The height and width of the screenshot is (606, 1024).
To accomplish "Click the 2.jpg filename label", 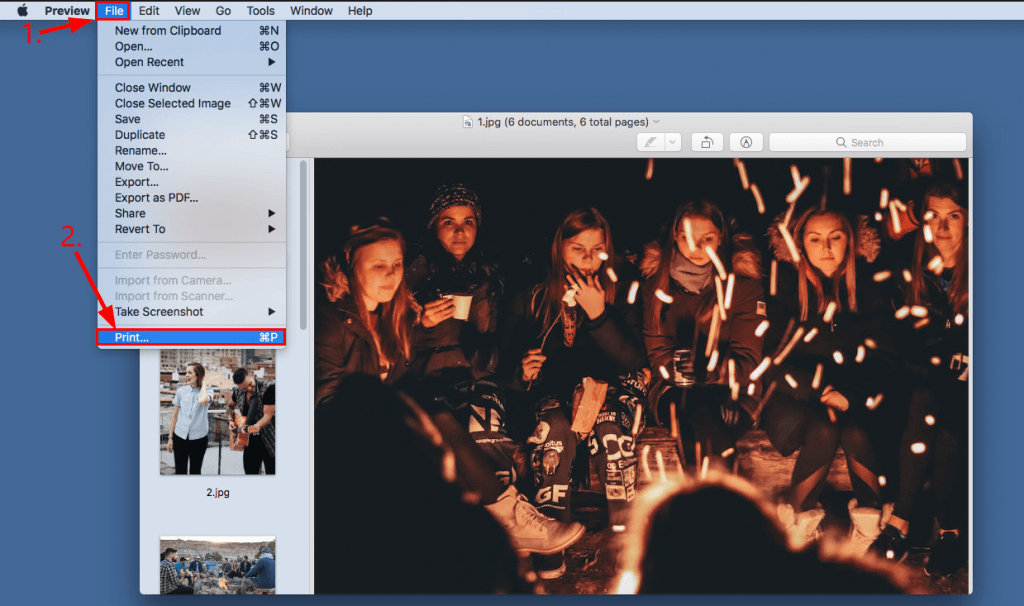I will [218, 492].
